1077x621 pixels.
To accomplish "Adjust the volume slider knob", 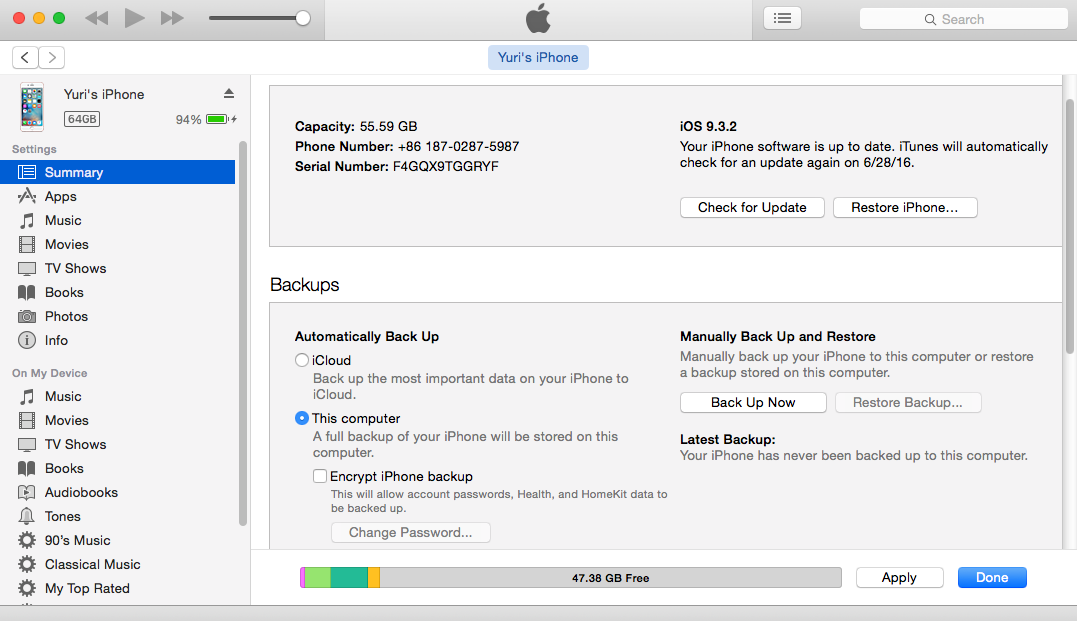I will pos(302,19).
